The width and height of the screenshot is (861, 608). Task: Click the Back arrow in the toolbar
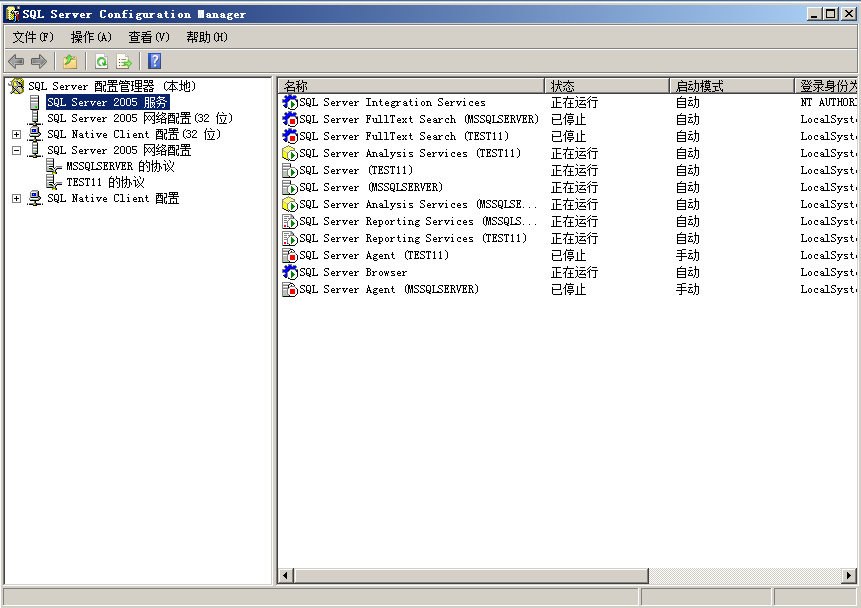point(16,61)
